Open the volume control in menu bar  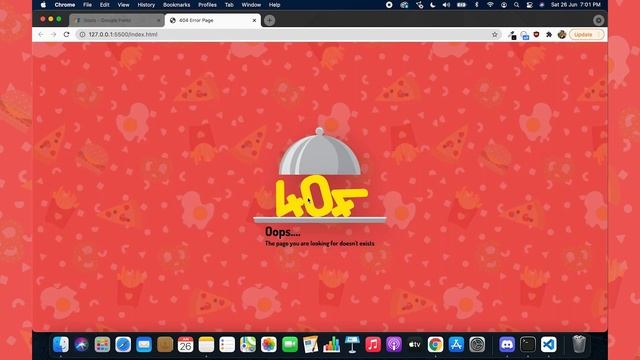(x=446, y=5)
